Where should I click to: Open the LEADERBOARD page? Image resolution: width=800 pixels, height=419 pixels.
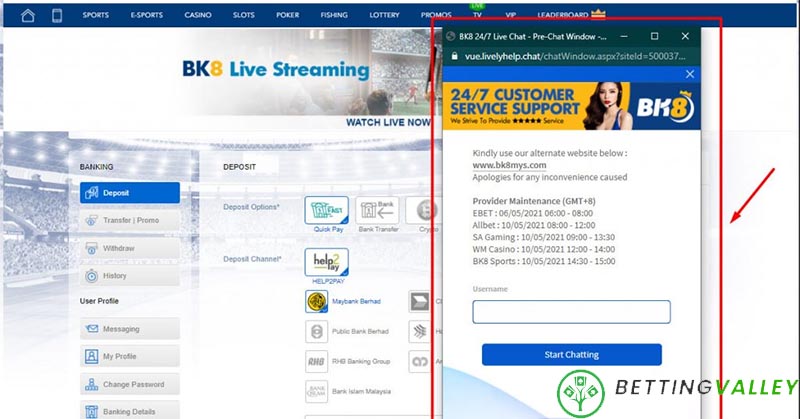click(563, 15)
